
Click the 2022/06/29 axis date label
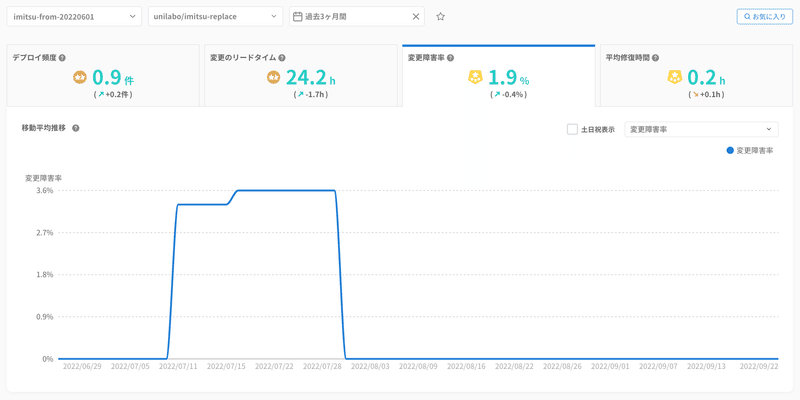tap(82, 366)
